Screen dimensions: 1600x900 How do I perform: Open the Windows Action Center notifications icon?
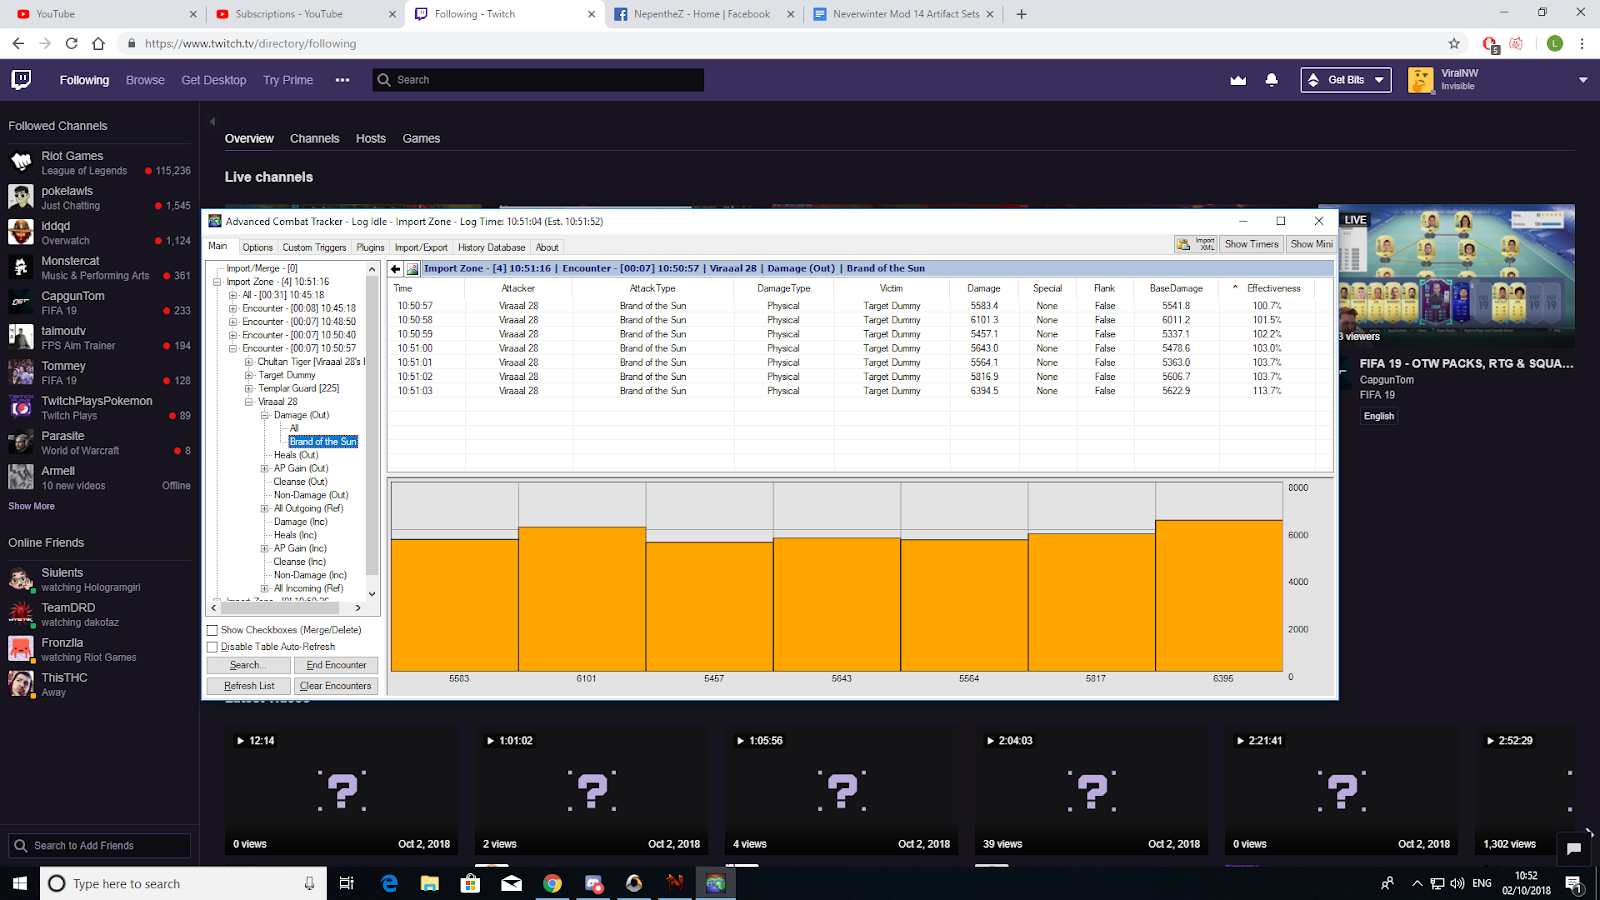1573,883
